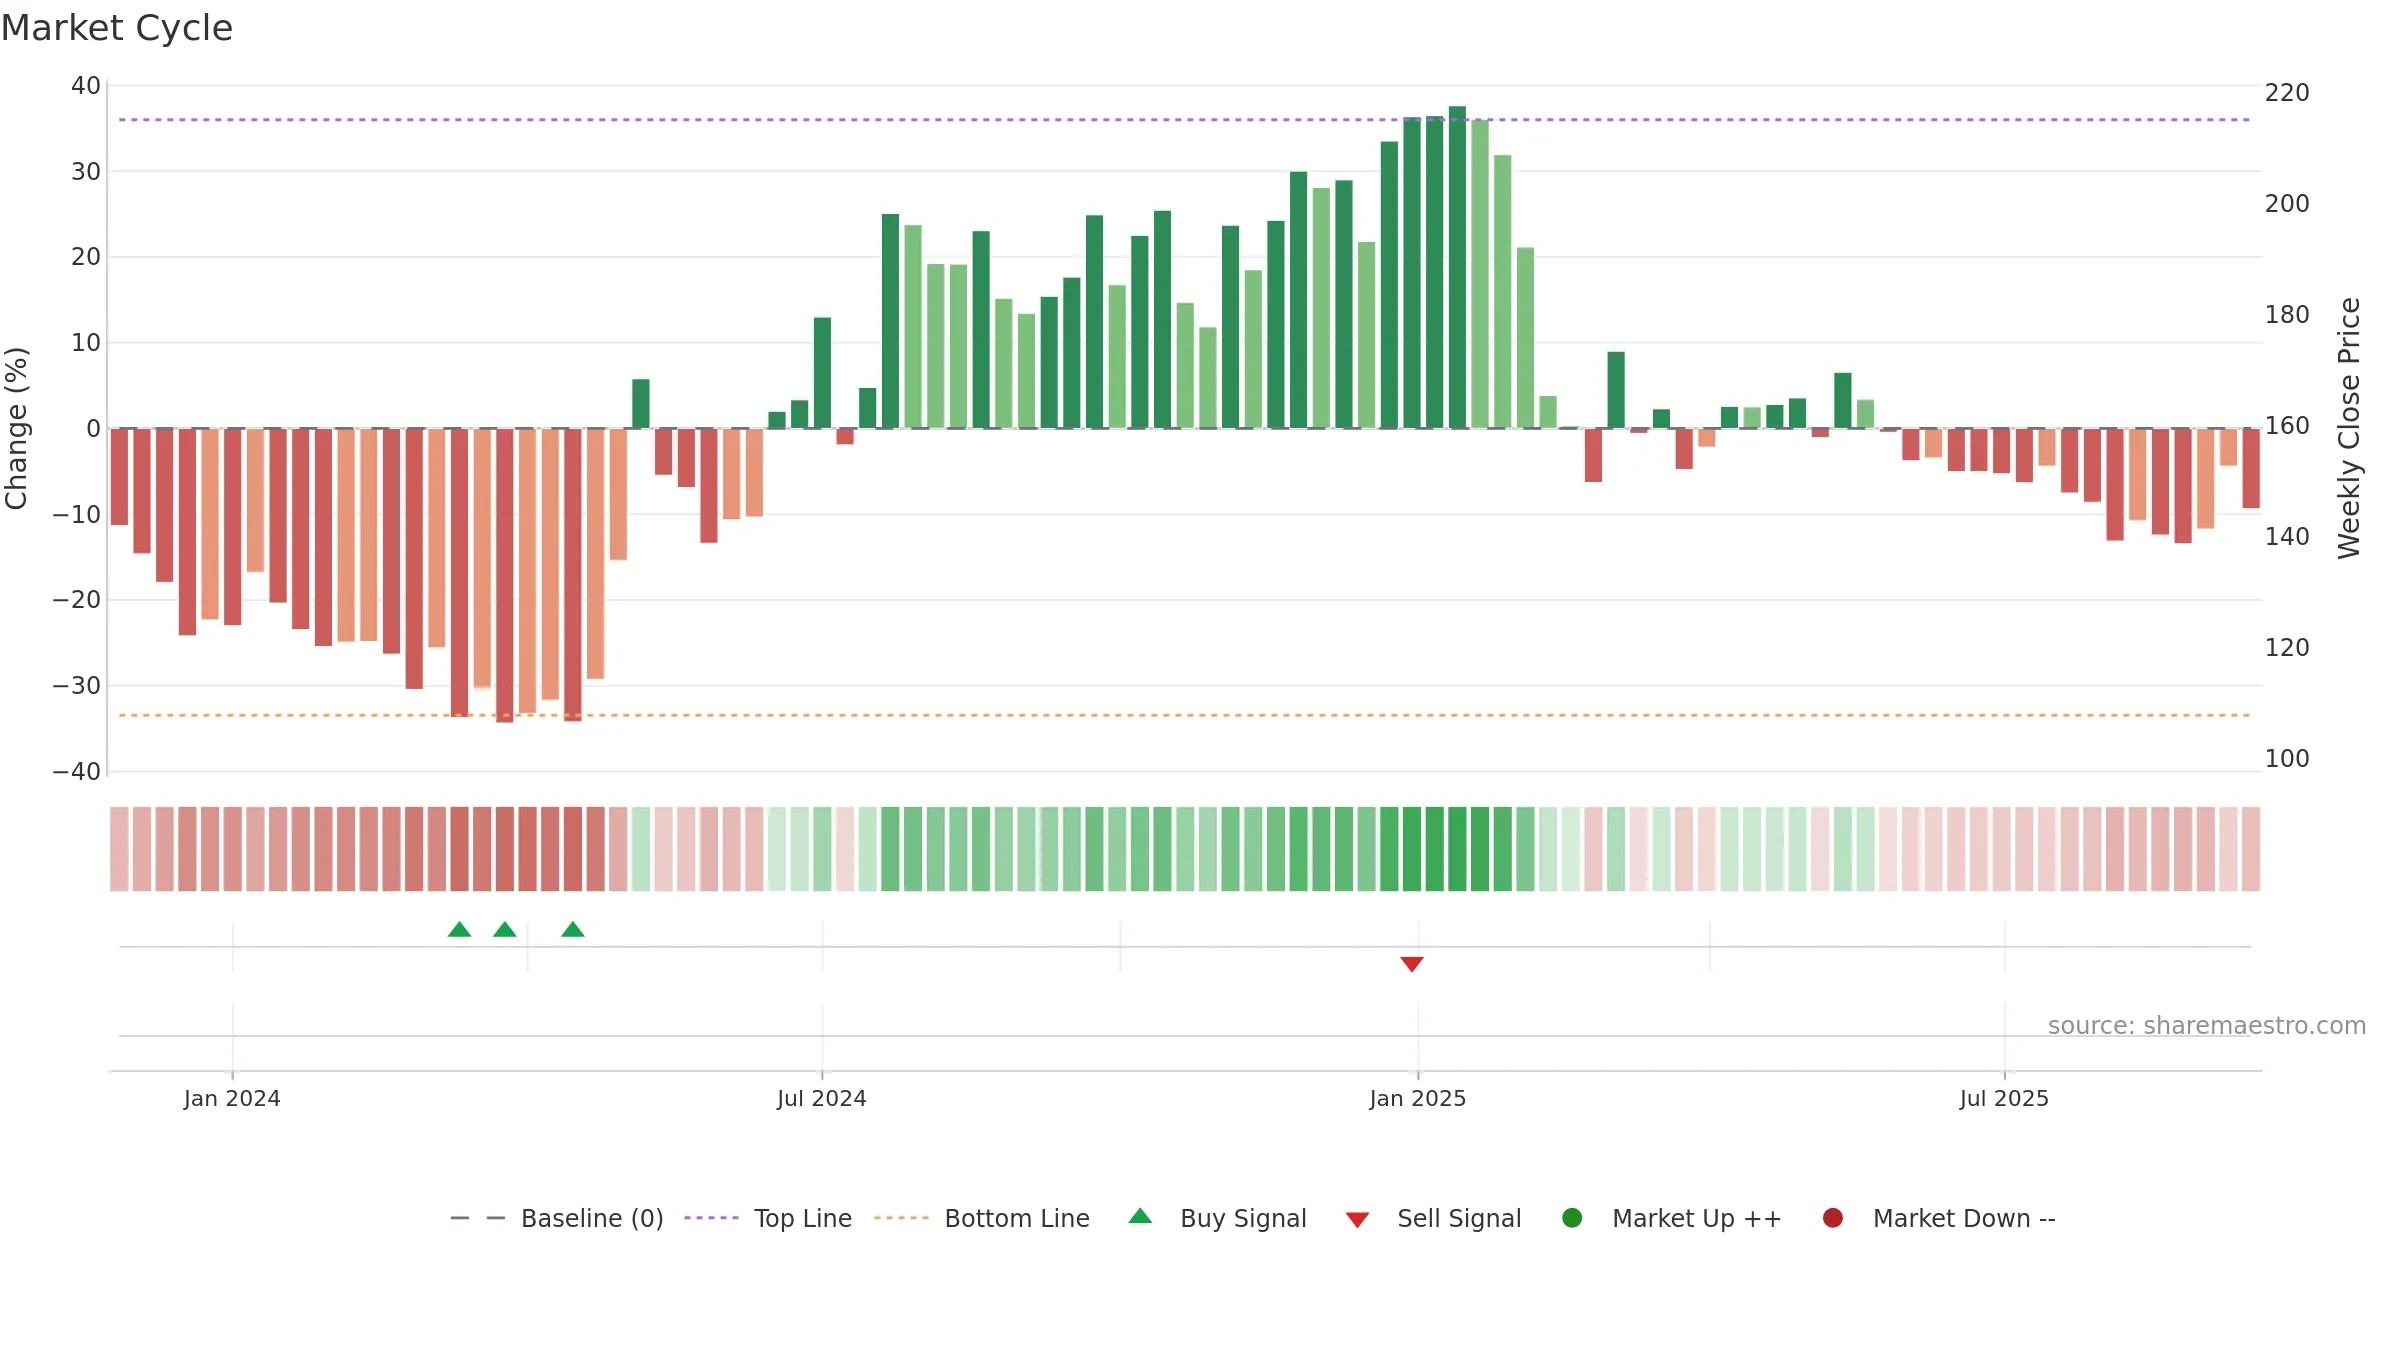Click the tallest dark green bar above top line
Screen dimensions: 2400x1350
pyautogui.click(x=1457, y=267)
